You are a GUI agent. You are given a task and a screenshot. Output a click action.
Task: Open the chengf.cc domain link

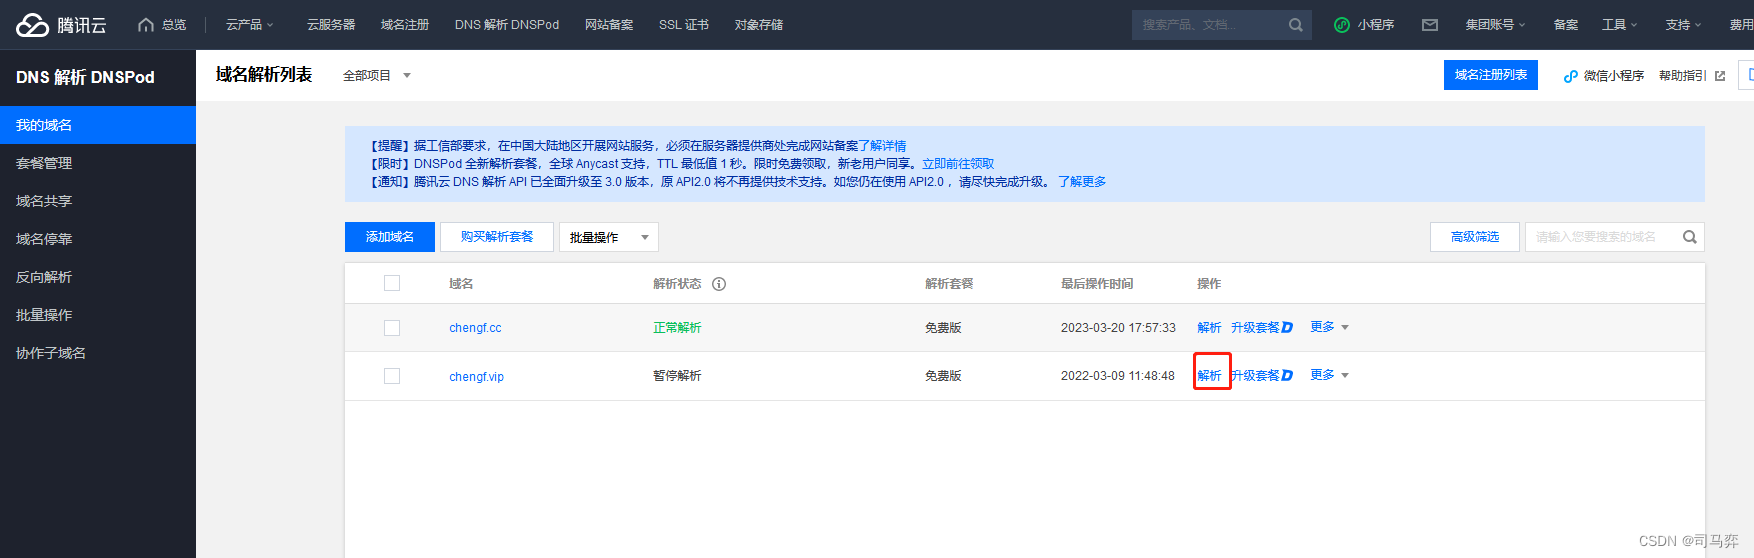(475, 328)
